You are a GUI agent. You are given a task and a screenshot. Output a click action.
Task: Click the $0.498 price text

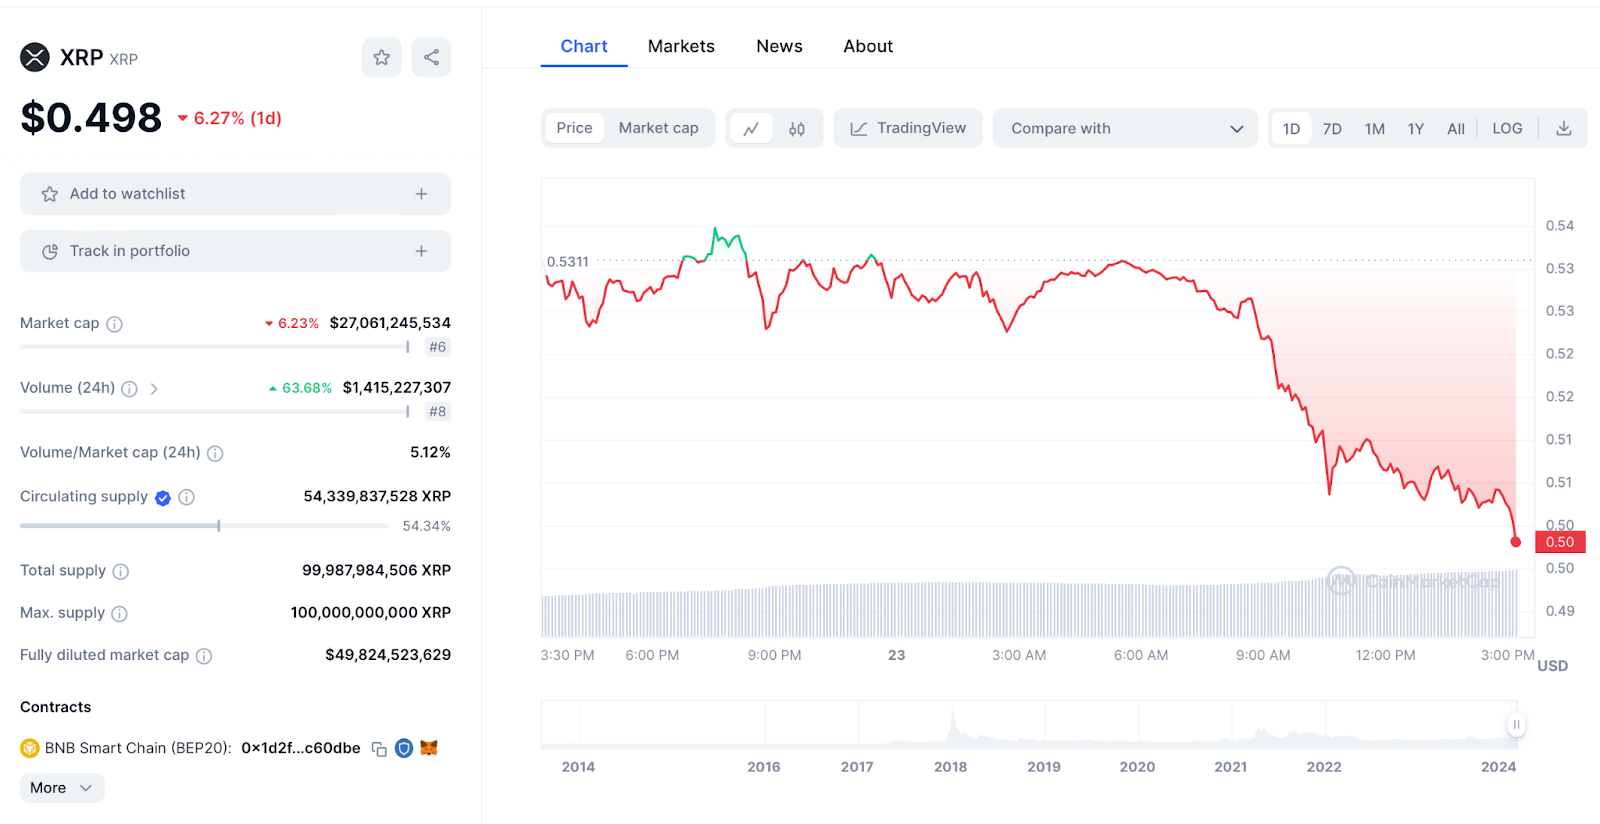point(91,118)
